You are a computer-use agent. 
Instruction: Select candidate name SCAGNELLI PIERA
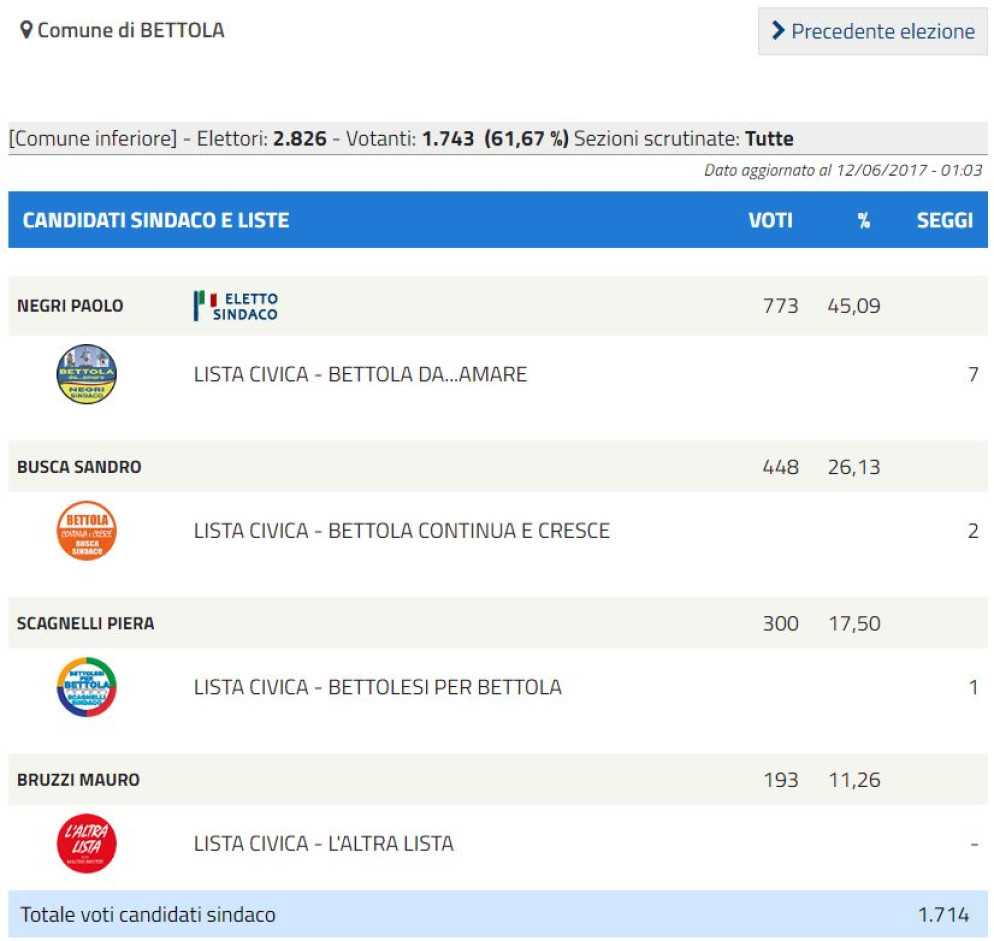(85, 623)
